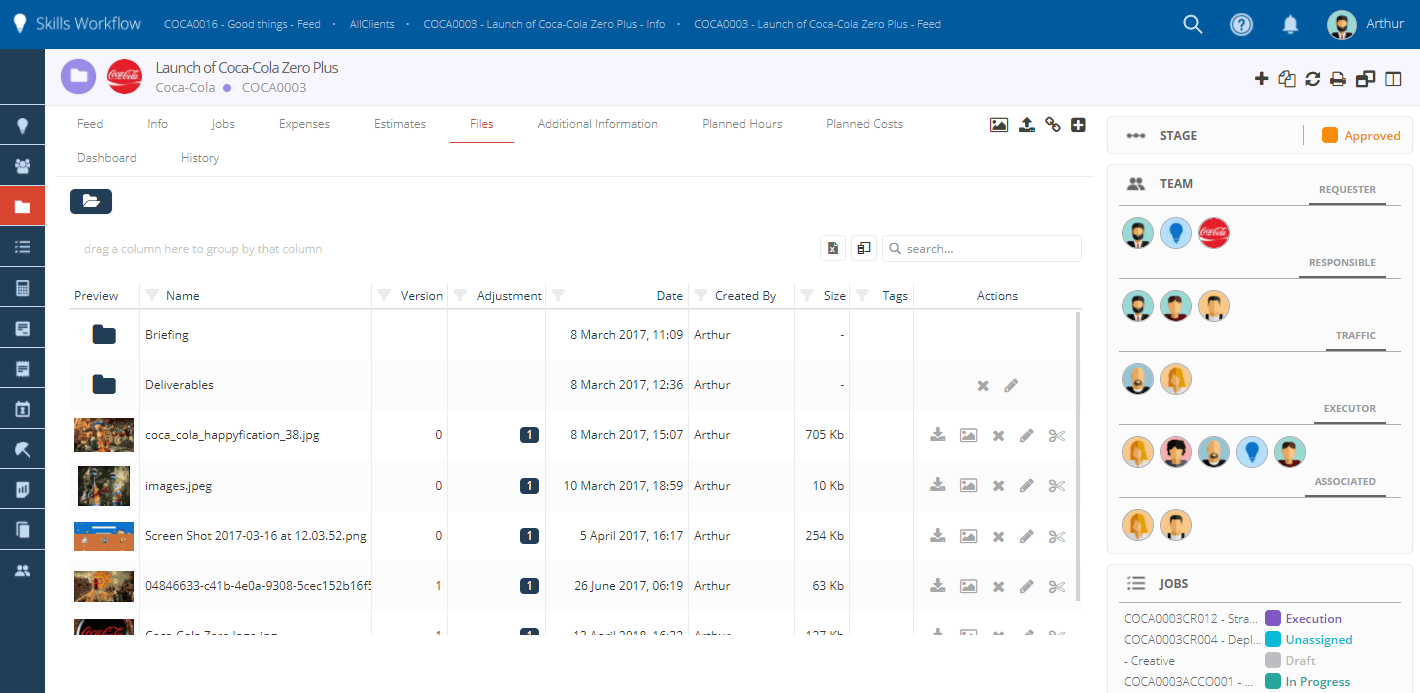1420x693 pixels.
Task: Open the Briefing folder
Action: pyautogui.click(x=167, y=335)
